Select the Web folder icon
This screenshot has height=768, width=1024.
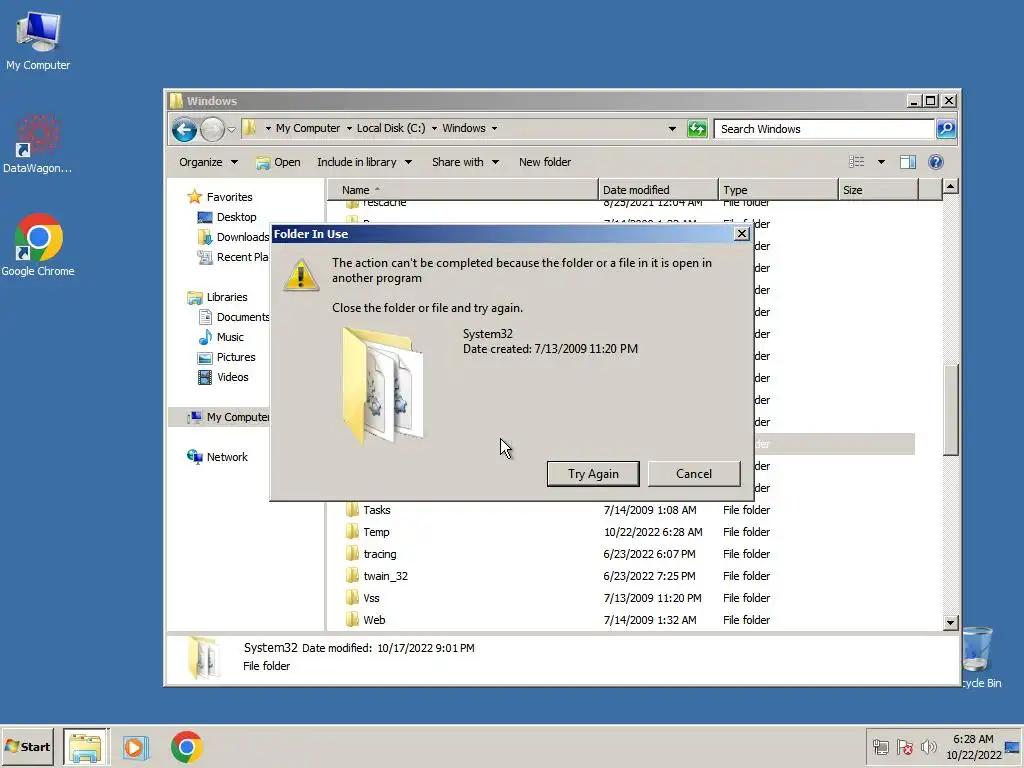(x=353, y=620)
